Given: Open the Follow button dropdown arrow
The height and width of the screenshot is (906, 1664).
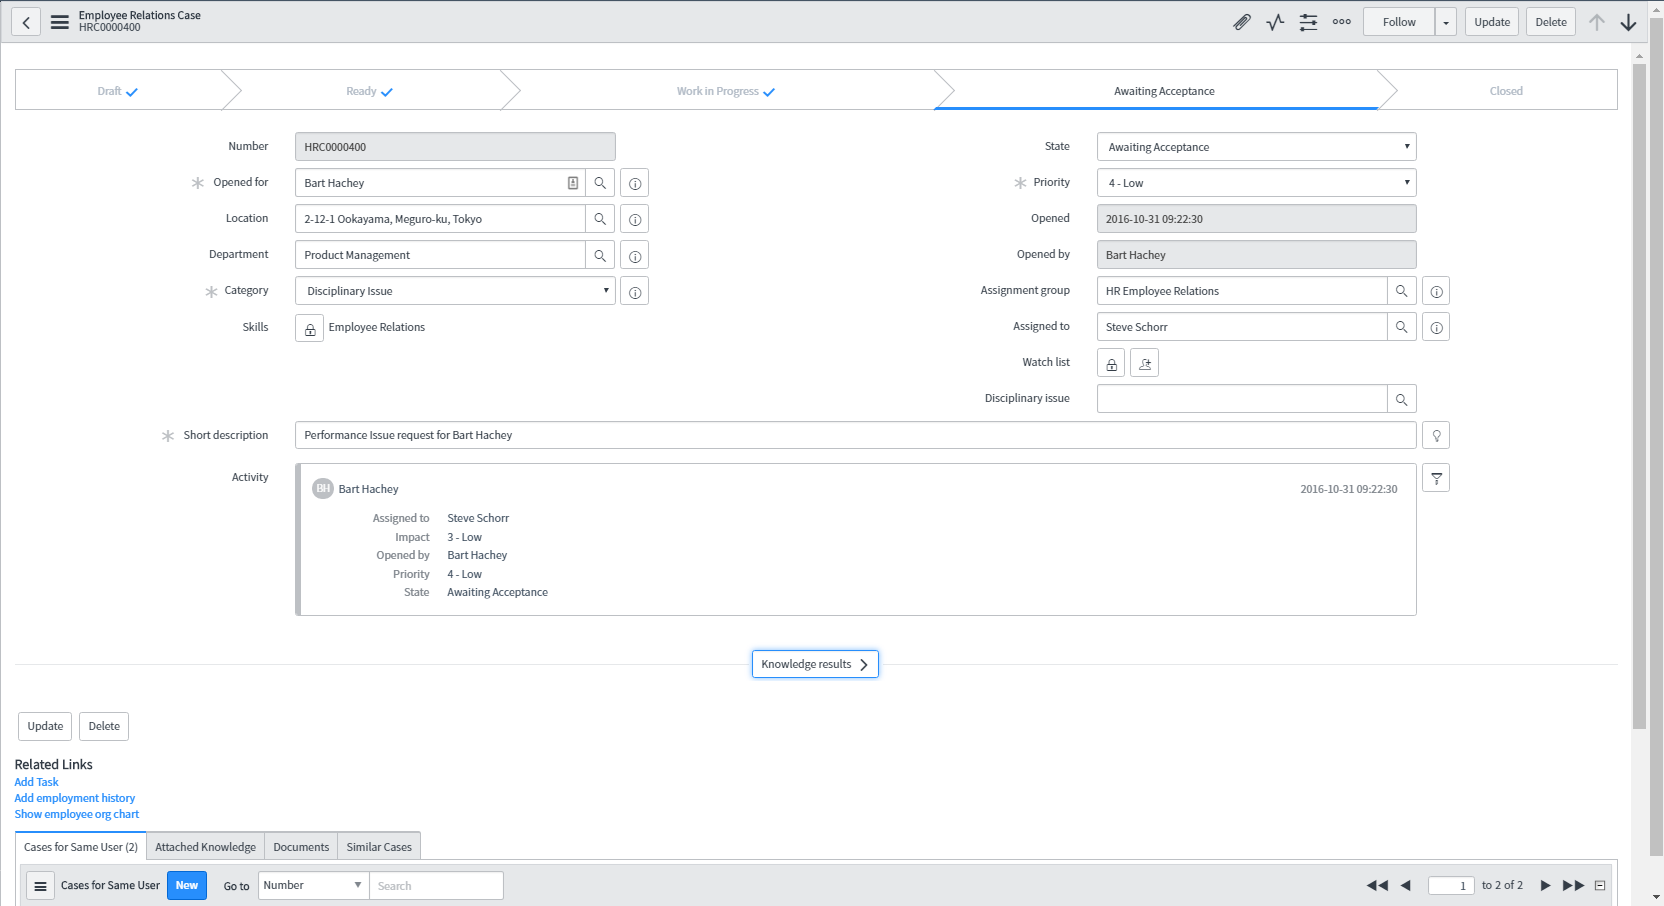Looking at the screenshot, I should [x=1446, y=22].
